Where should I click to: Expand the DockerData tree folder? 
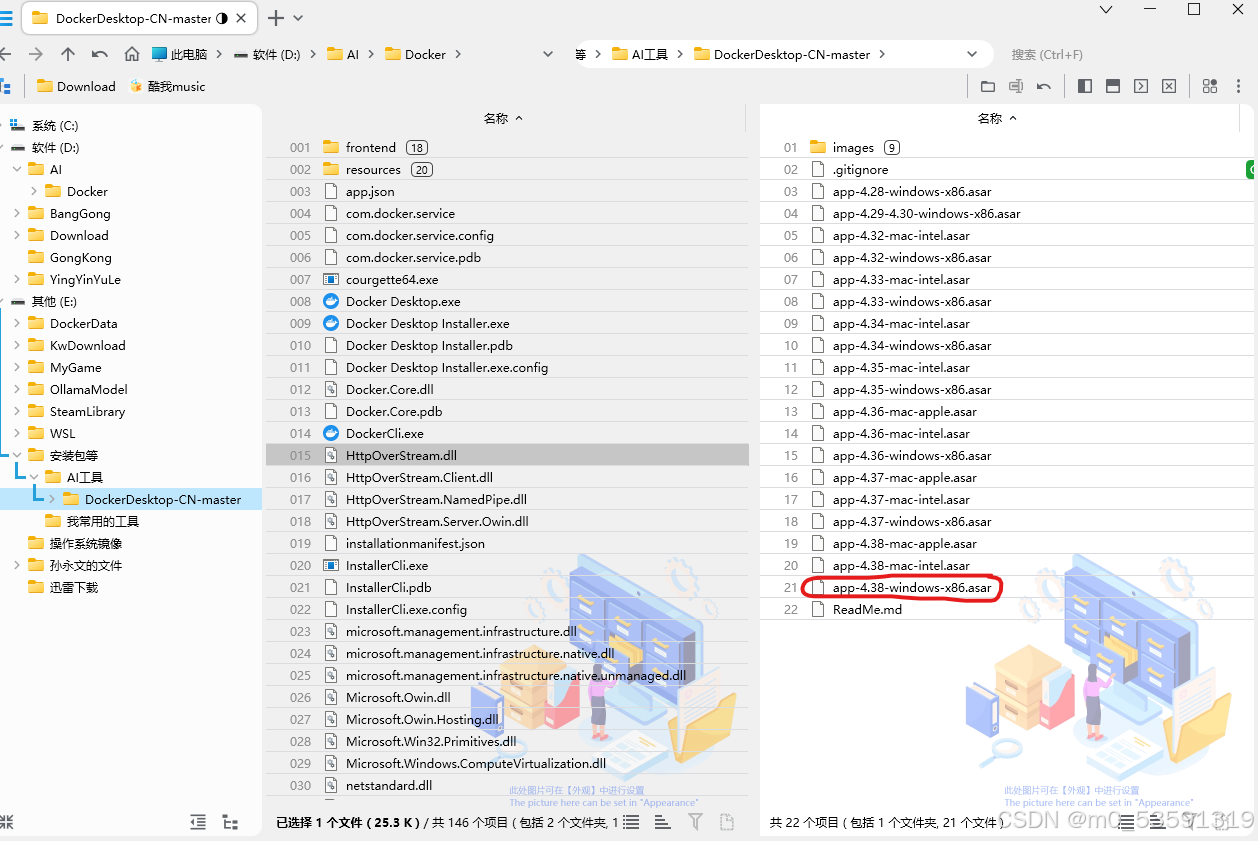(x=17, y=323)
